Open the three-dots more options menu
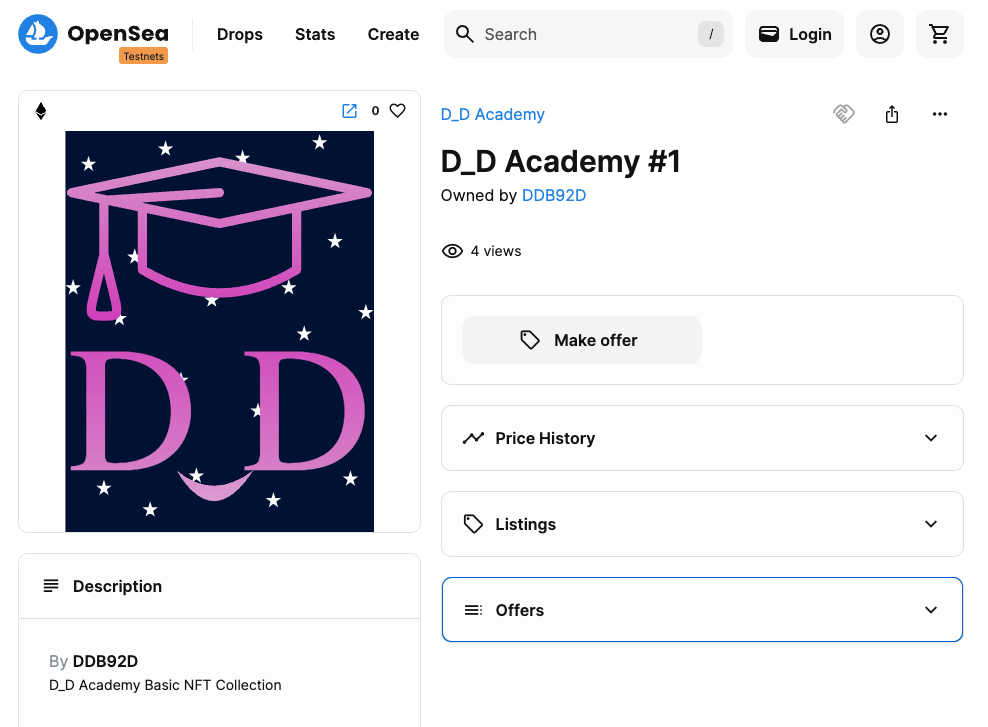988x727 pixels. (939, 114)
